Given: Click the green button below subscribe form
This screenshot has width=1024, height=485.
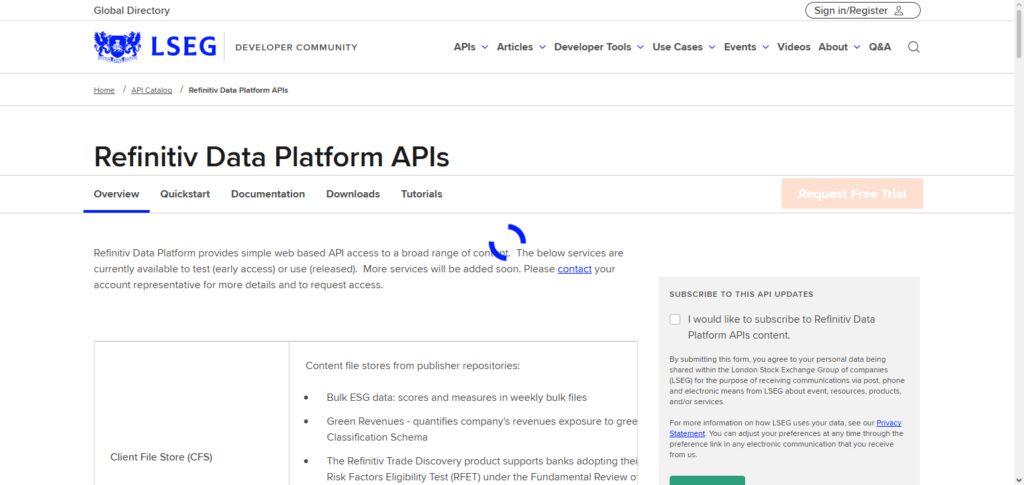Looking at the screenshot, I should pos(707,480).
